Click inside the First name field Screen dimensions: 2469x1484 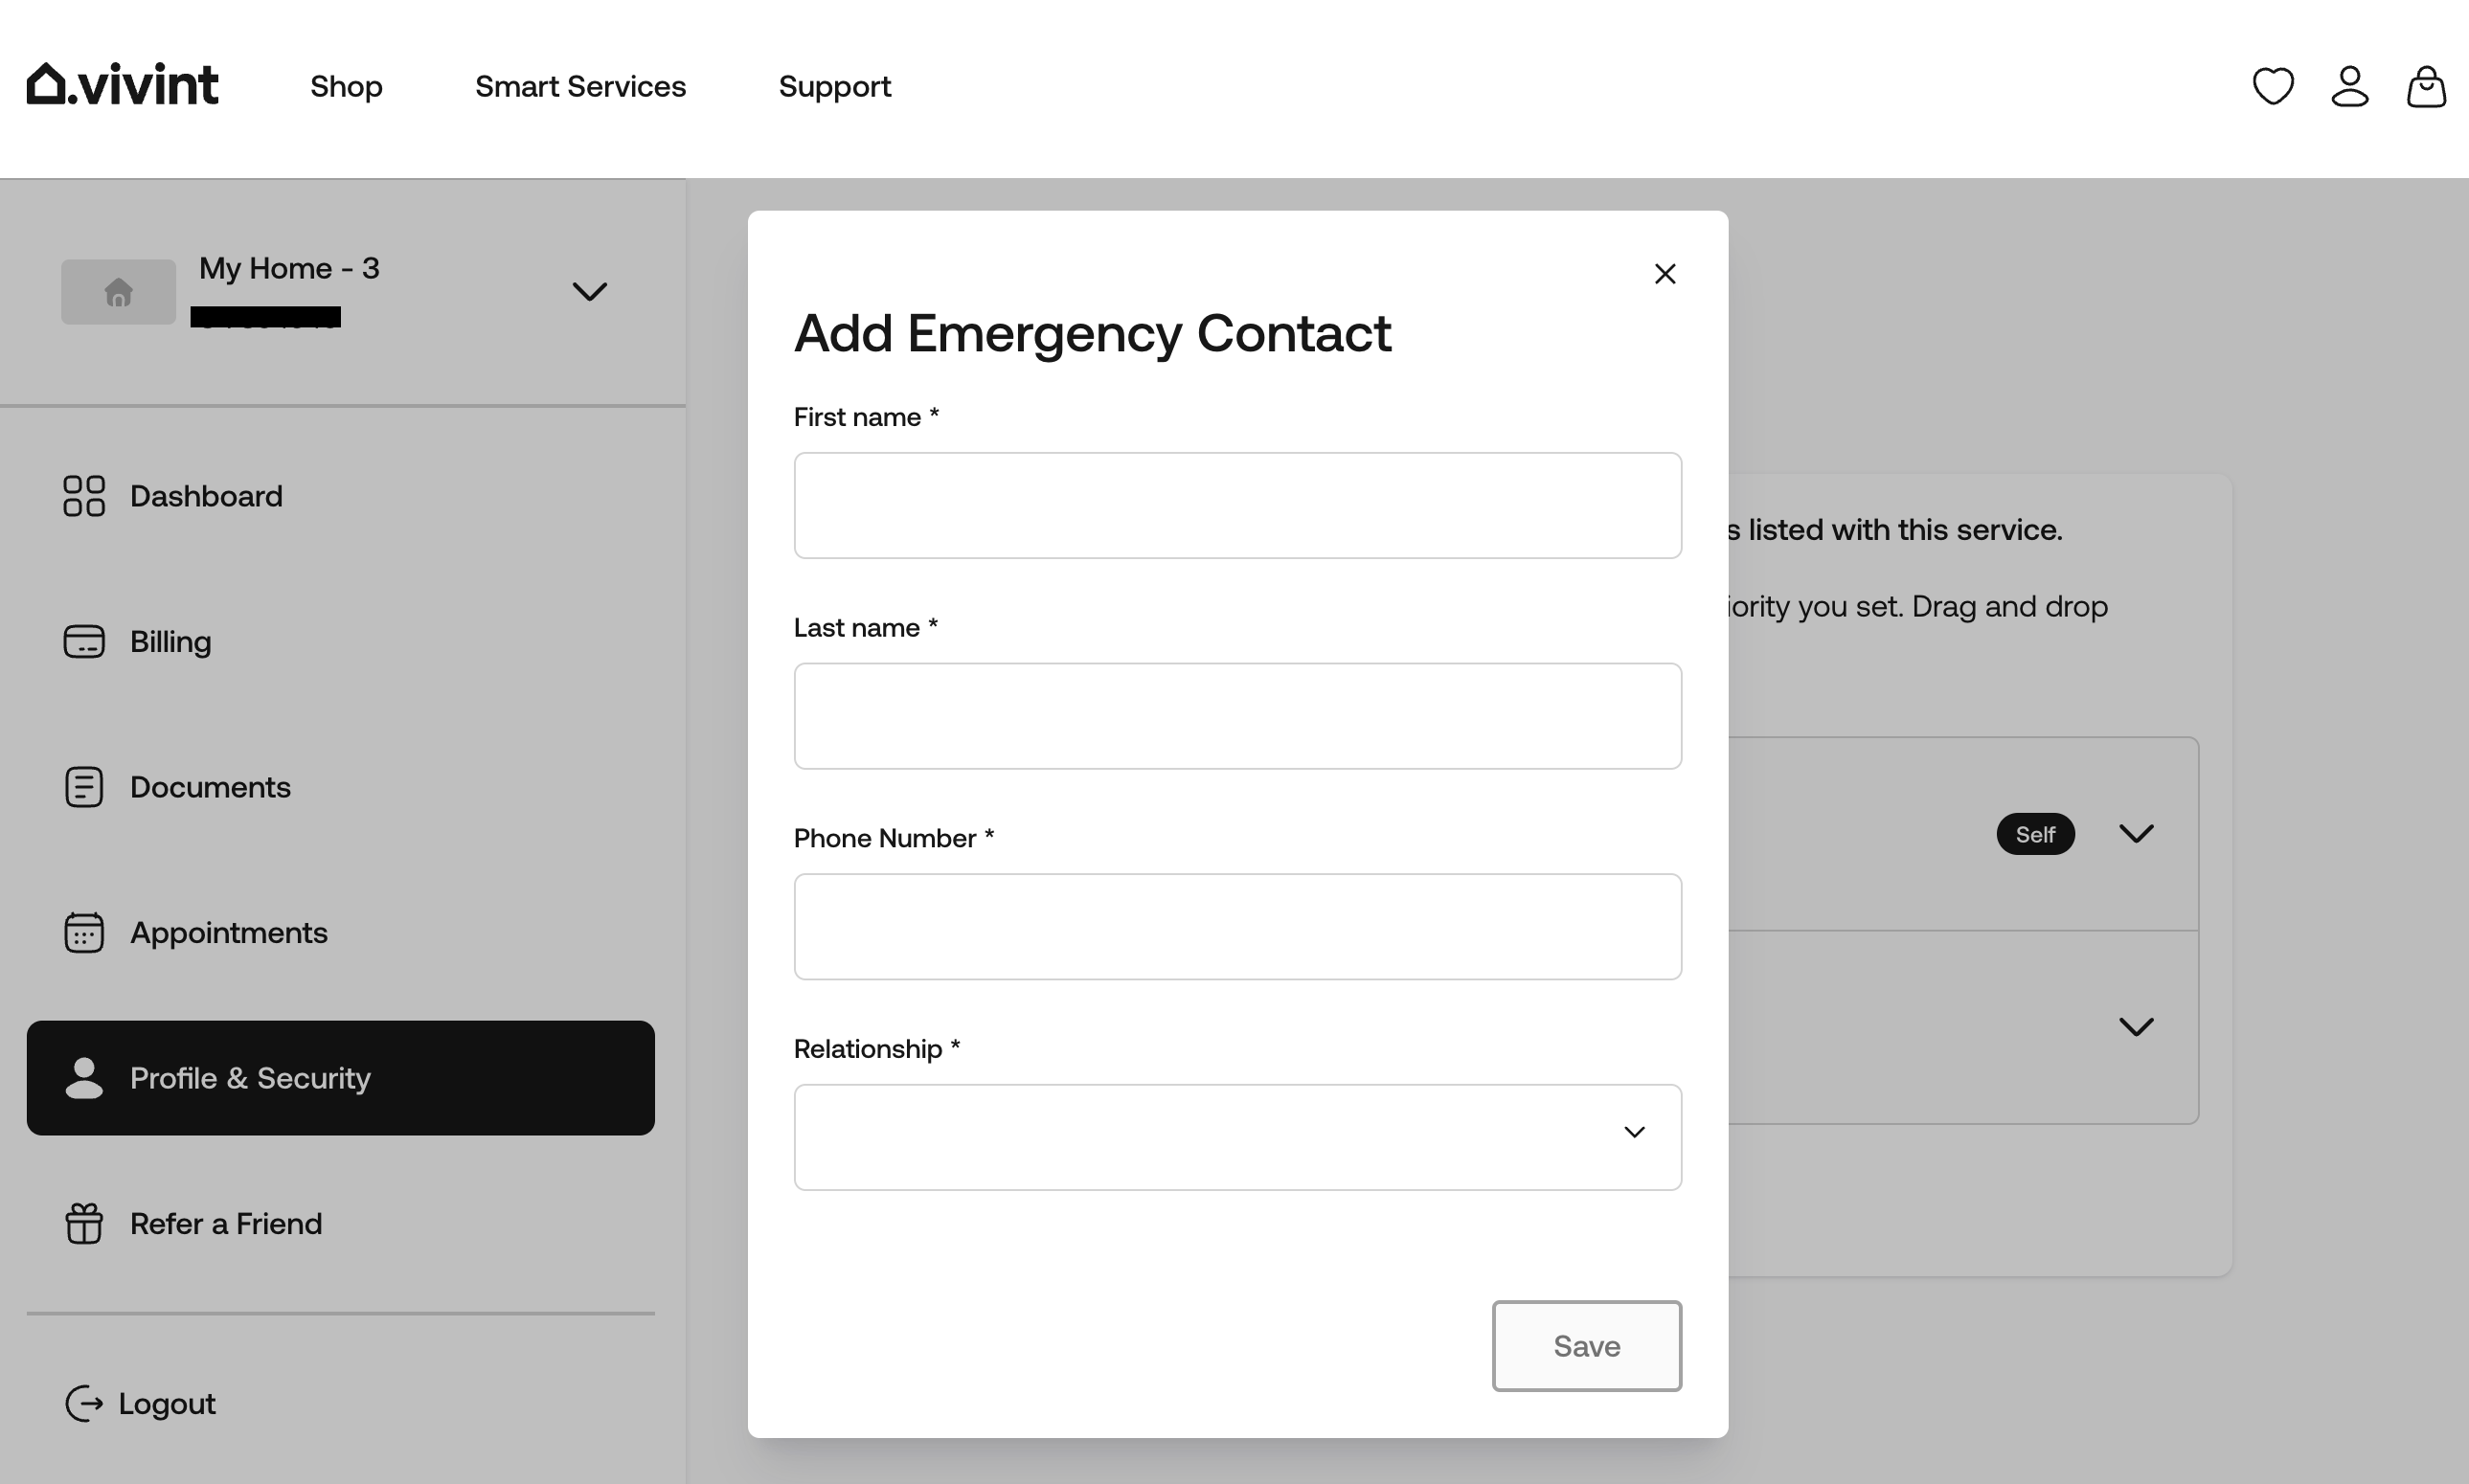[x=1236, y=505]
